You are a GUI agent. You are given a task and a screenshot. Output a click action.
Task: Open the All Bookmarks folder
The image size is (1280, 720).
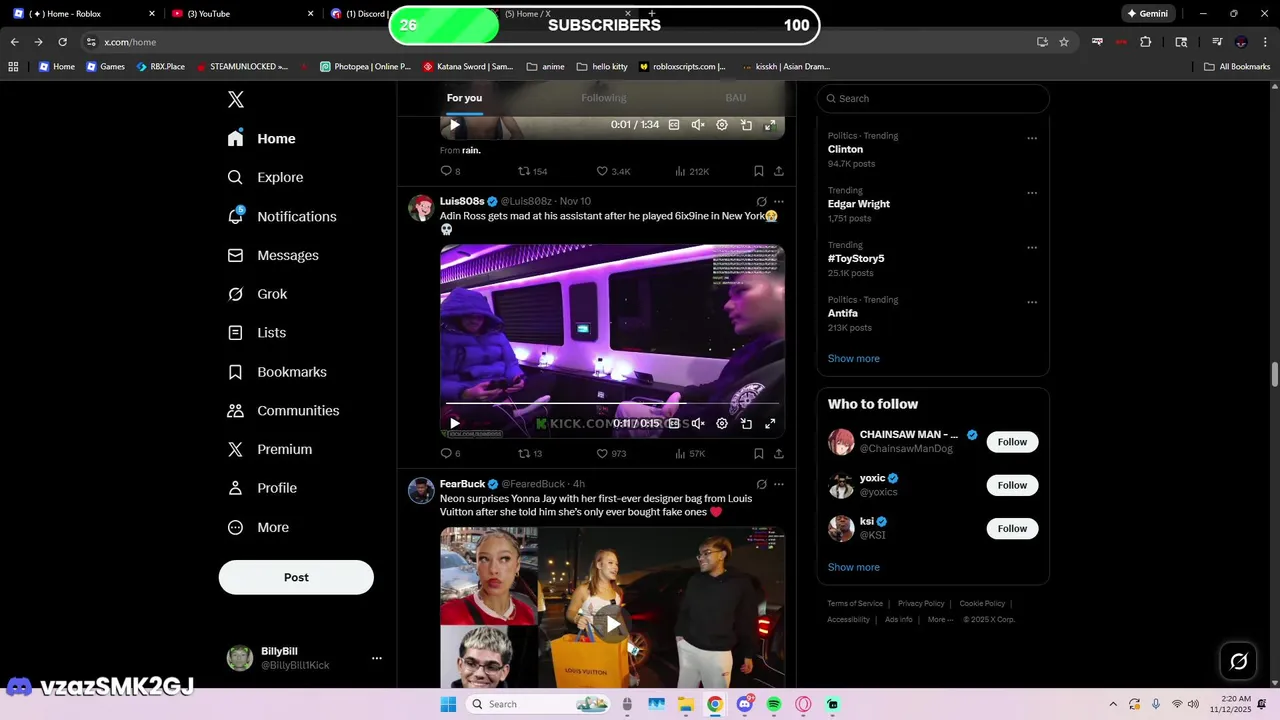coord(1237,67)
